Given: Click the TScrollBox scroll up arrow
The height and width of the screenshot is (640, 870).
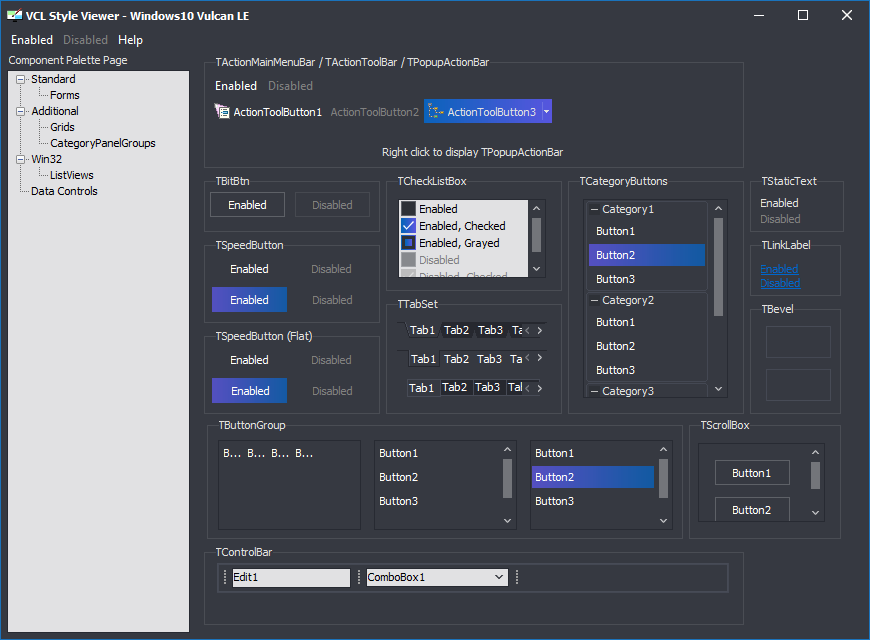Looking at the screenshot, I should (815, 452).
